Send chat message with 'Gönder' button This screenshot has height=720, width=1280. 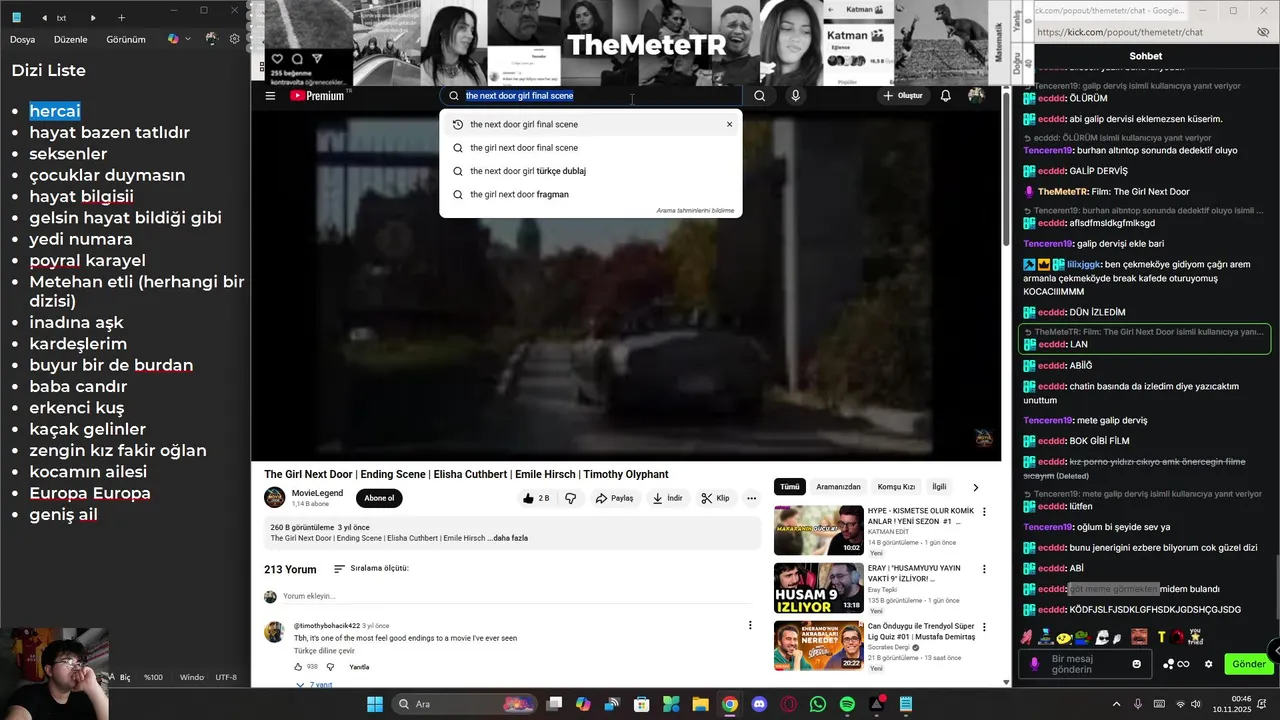pyautogui.click(x=1249, y=664)
